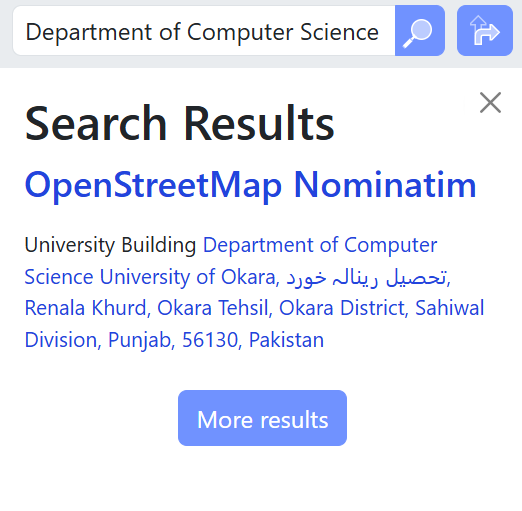Click 'Okara Tehsil' in the result address
Screen dimensions: 522x511
pyautogui.click(x=213, y=308)
